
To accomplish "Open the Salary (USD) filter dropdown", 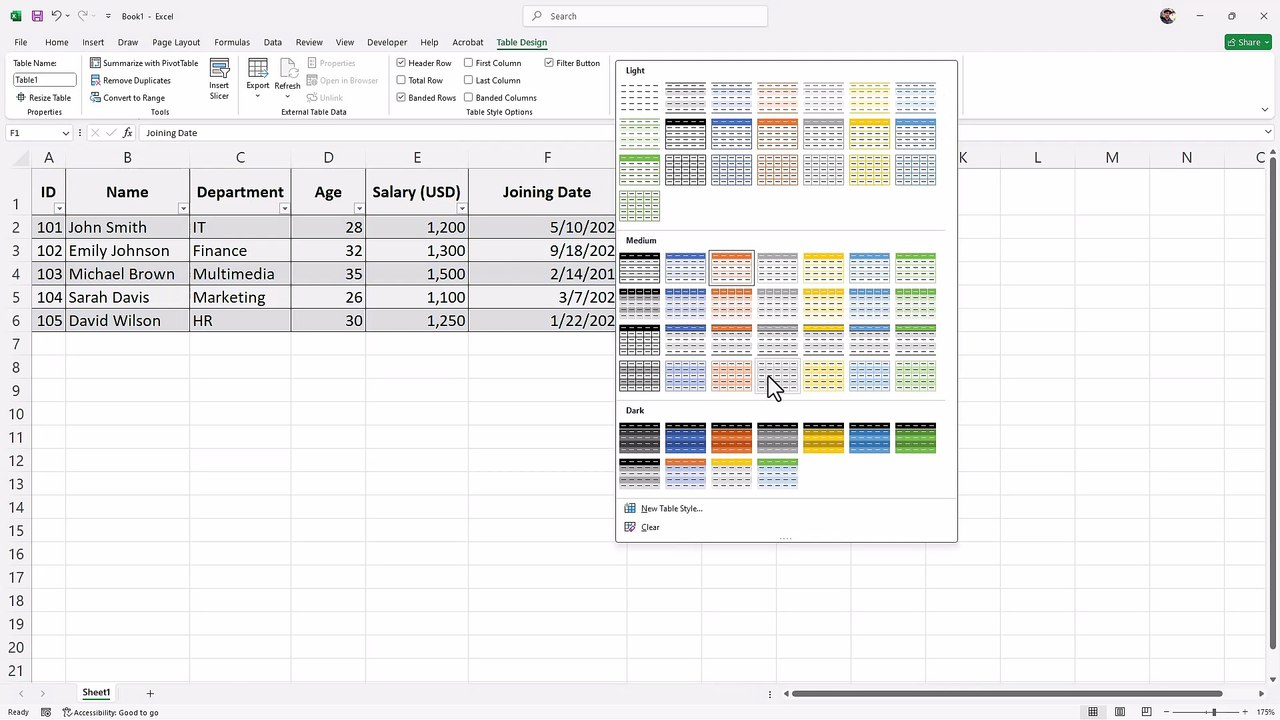I will point(462,208).
